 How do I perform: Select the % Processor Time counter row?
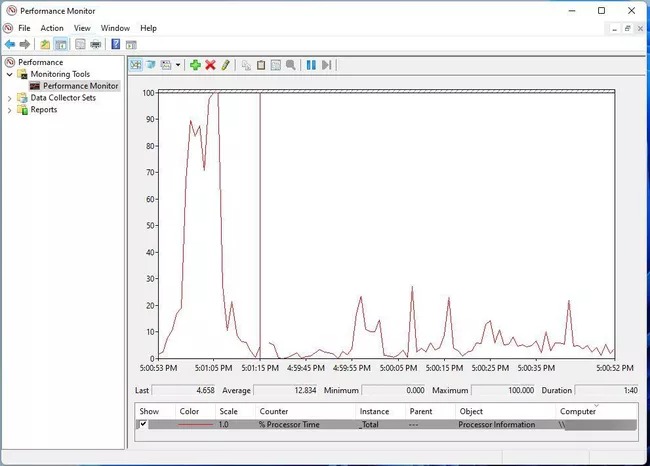[386, 425]
